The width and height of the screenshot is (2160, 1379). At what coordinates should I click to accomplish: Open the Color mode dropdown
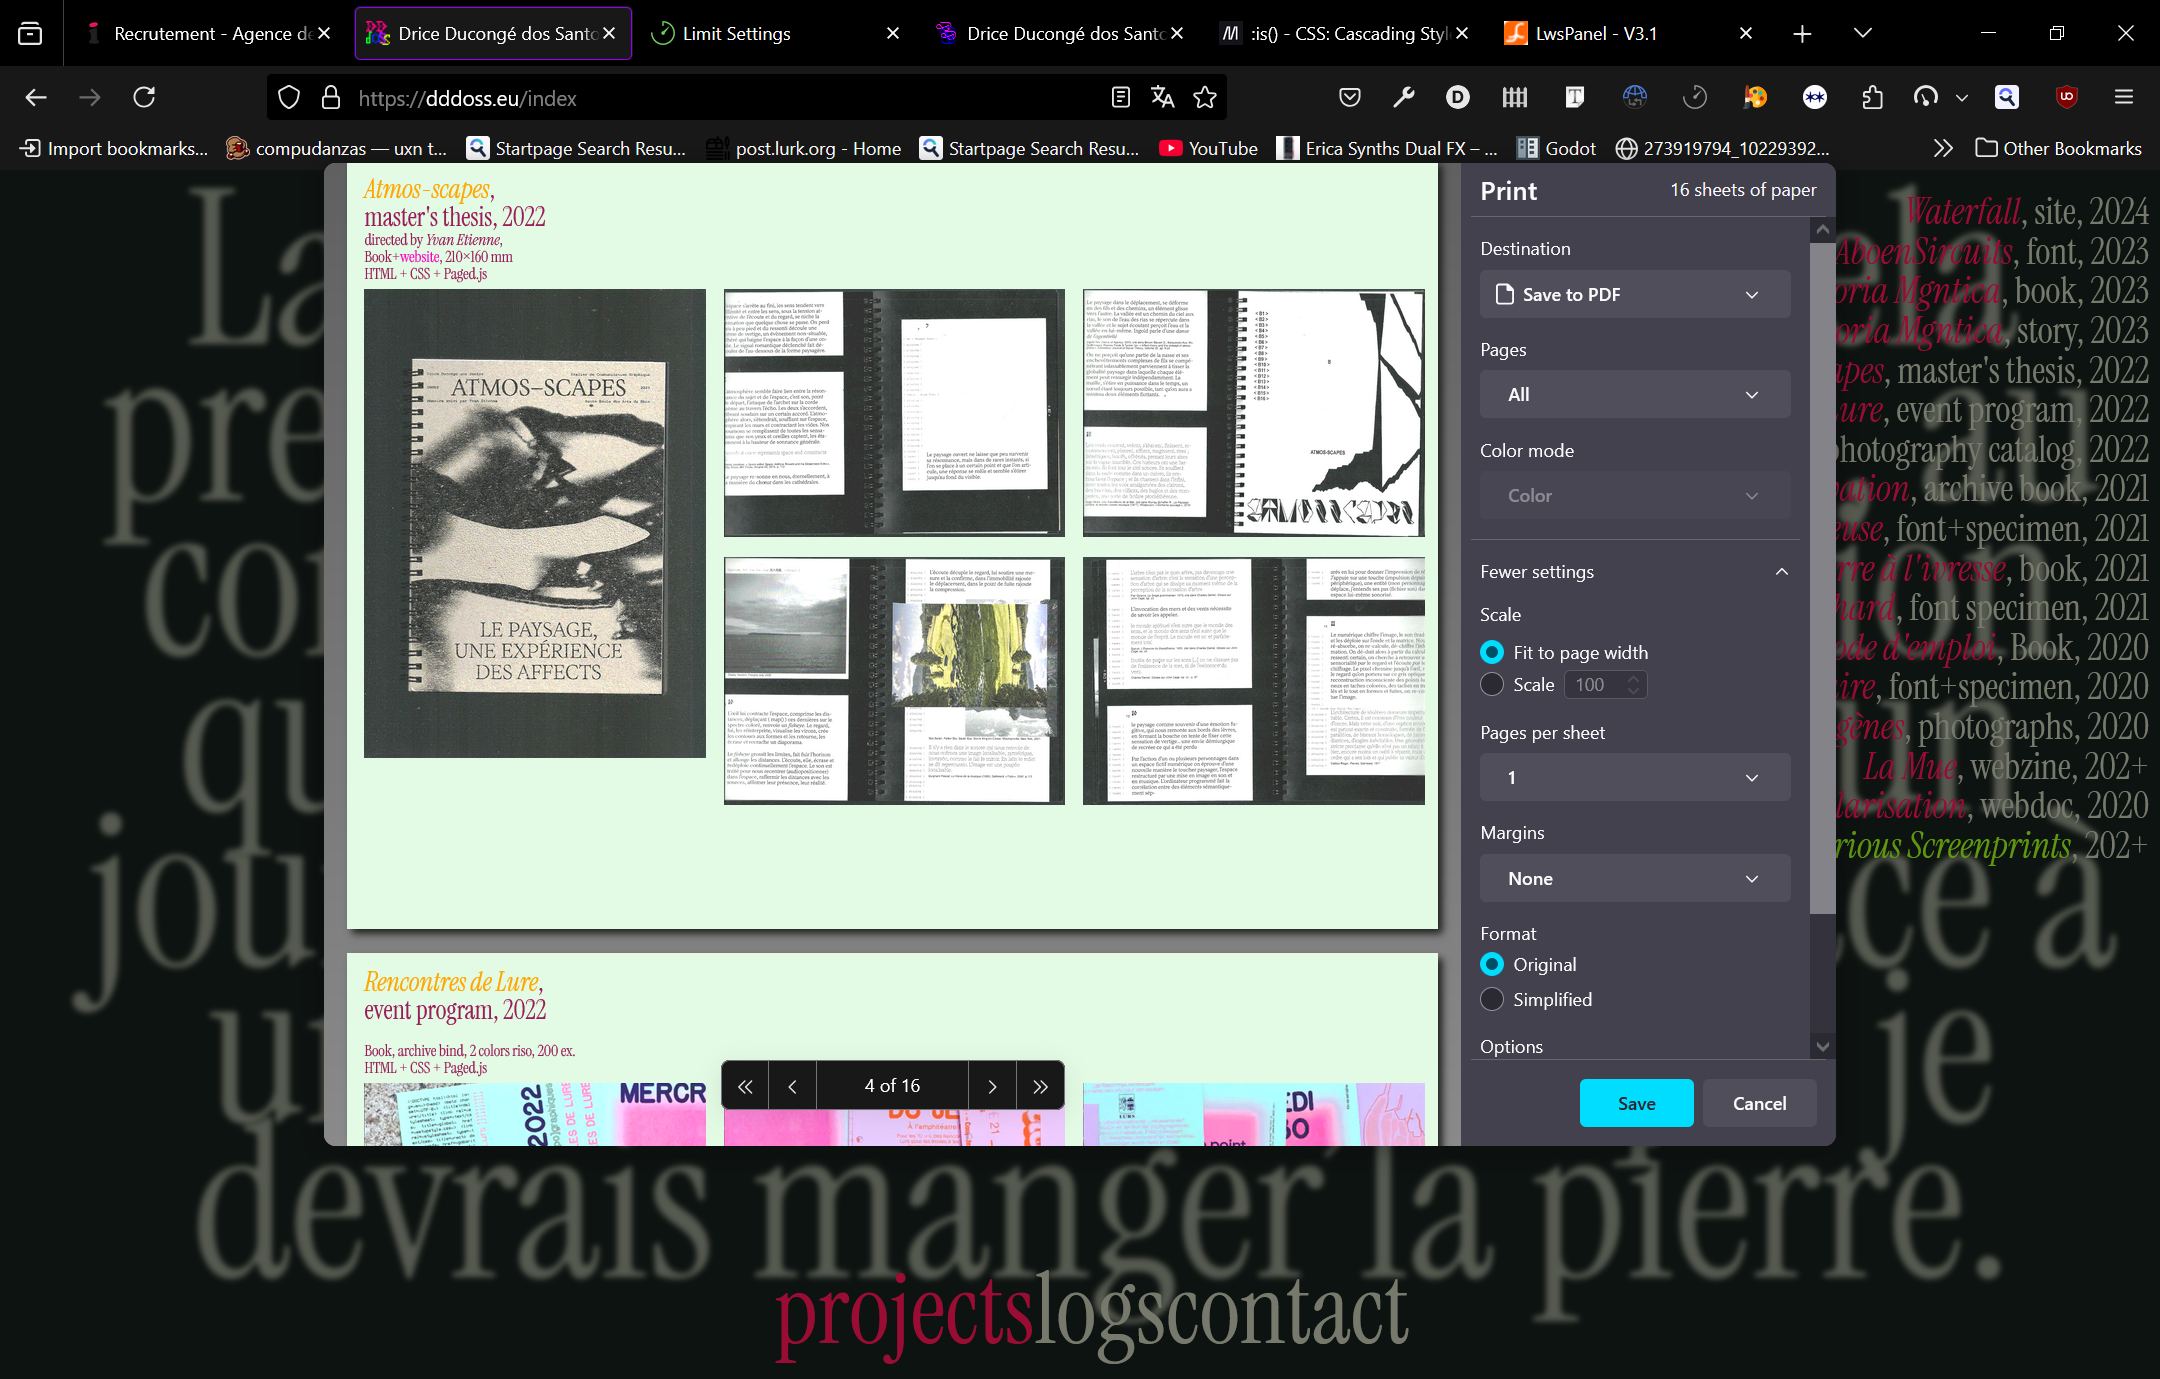pos(1635,495)
